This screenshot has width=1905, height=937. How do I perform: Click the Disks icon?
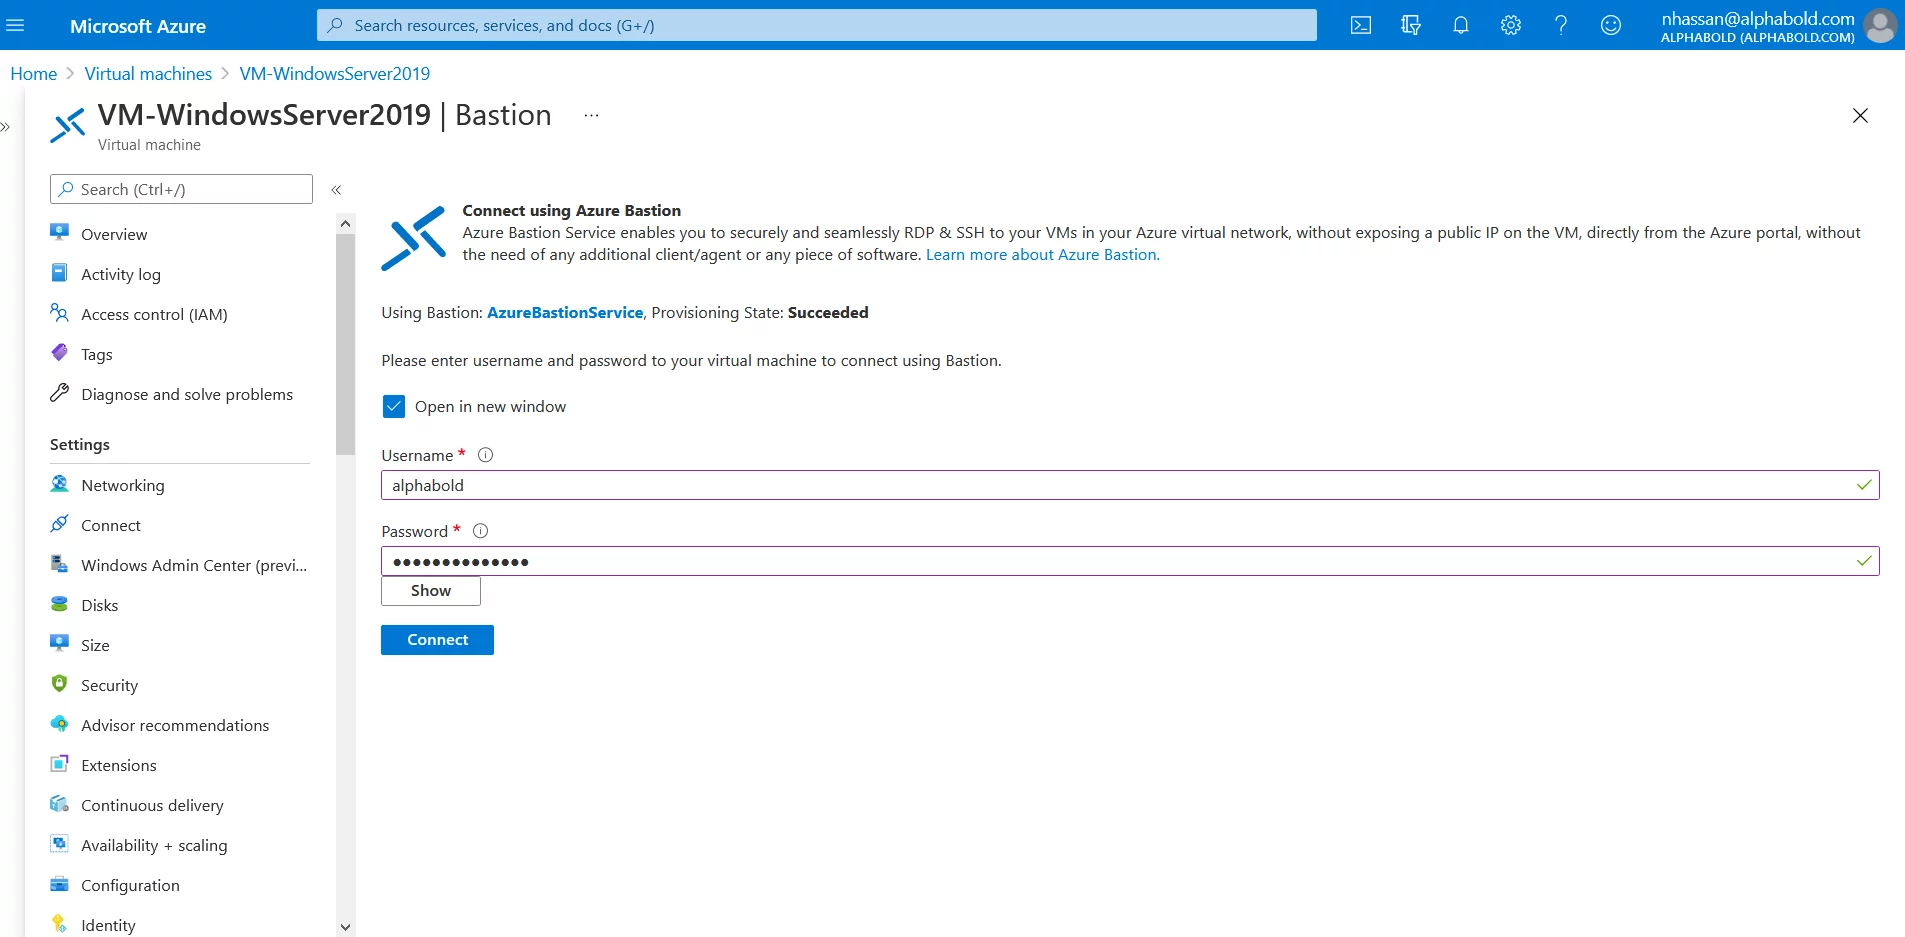[60, 604]
